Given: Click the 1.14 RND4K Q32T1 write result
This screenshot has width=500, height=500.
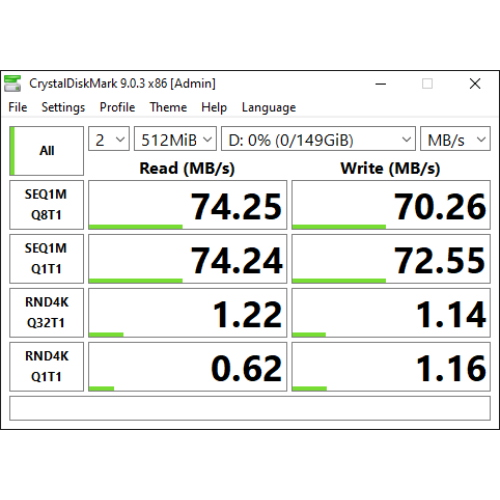Looking at the screenshot, I should tap(391, 313).
